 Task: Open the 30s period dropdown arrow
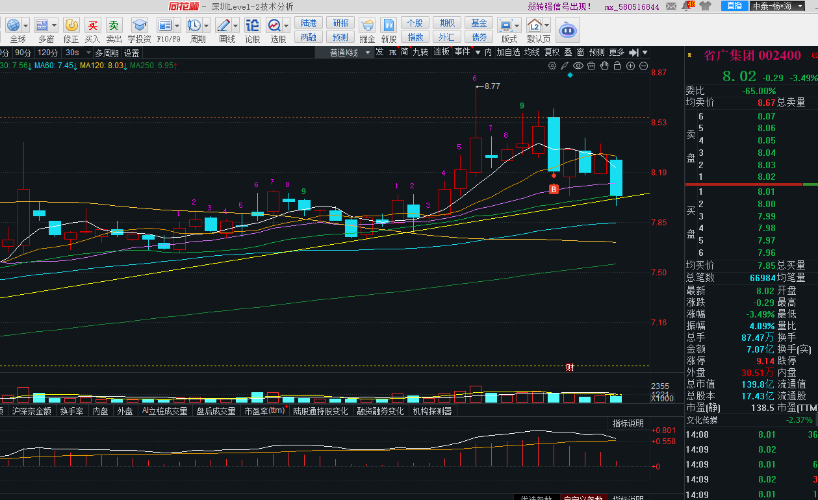pyautogui.click(x=88, y=53)
